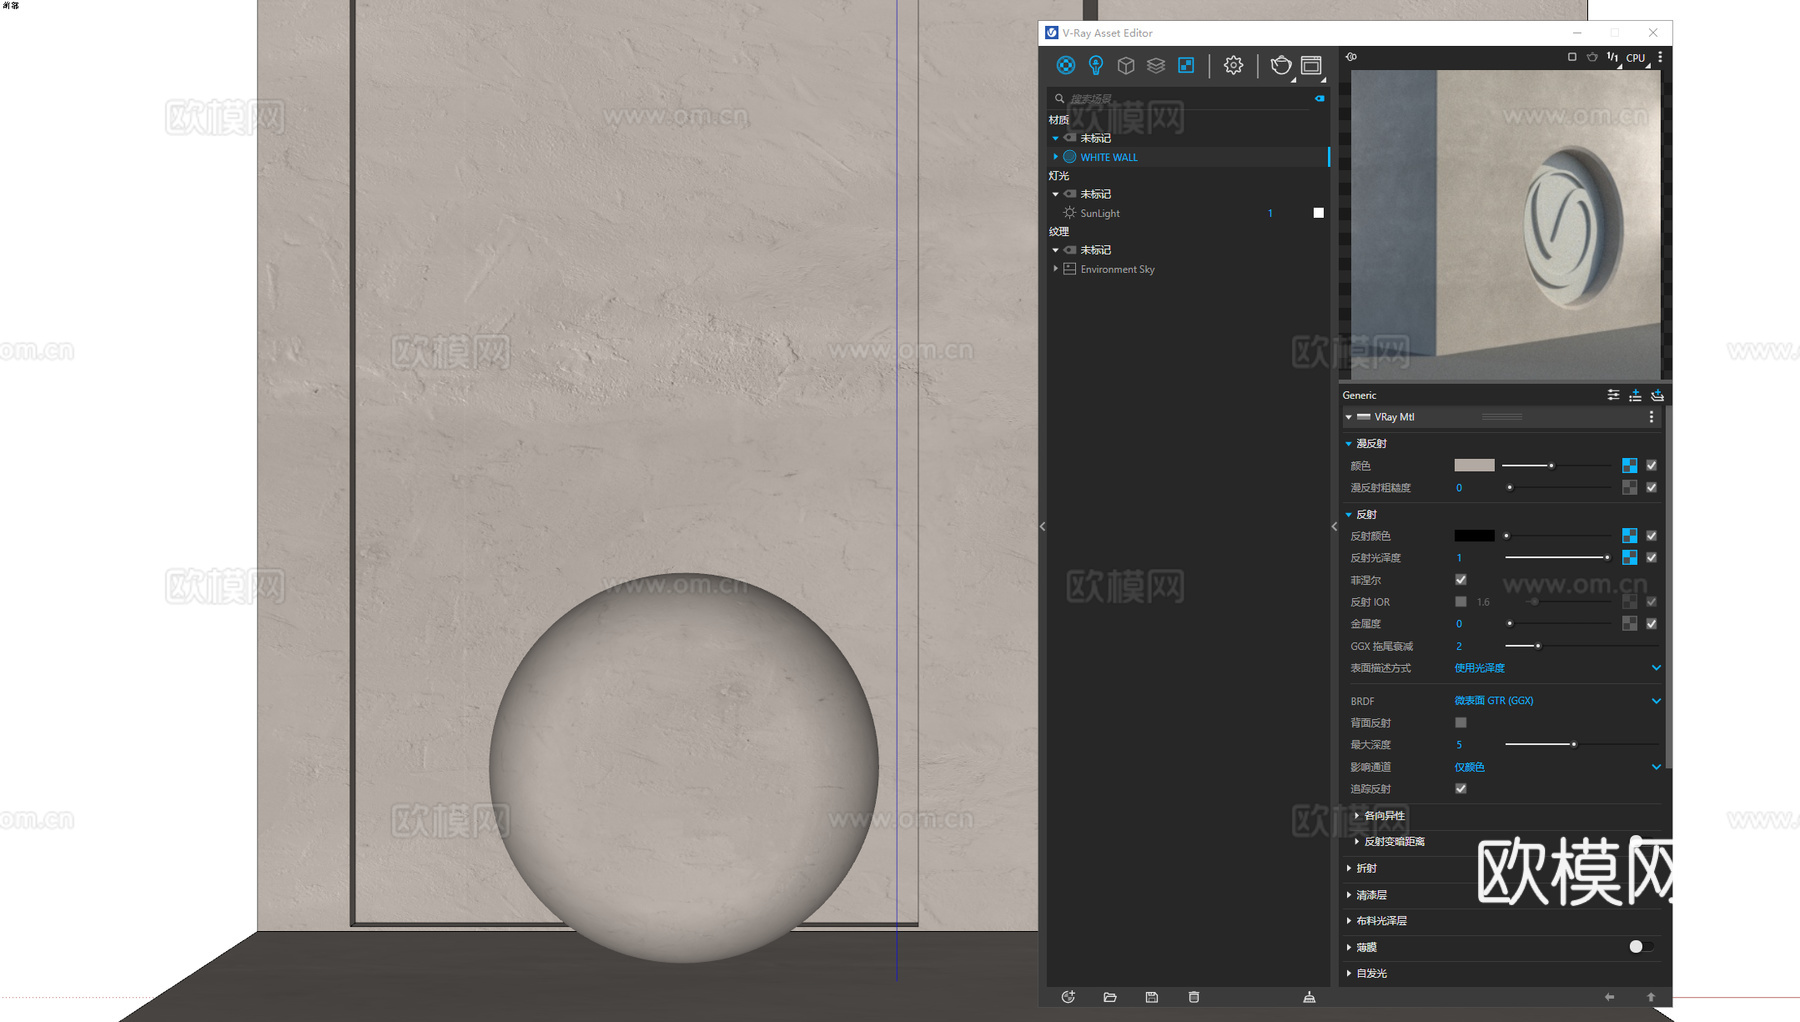
Task: Import asset file with the open-folder icon
Action: pyautogui.click(x=1110, y=997)
